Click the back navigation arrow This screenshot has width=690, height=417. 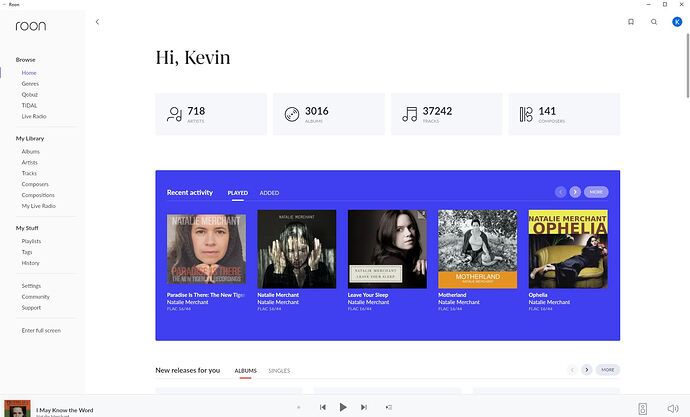point(97,22)
